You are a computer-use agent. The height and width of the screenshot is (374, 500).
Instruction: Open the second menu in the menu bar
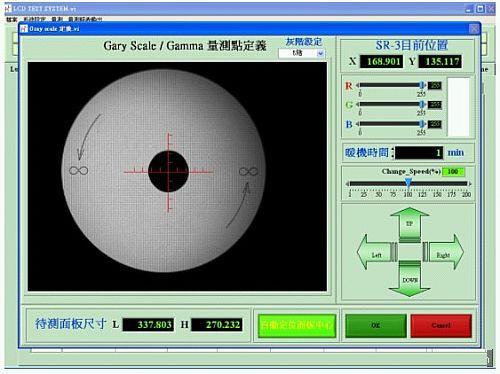34,20
